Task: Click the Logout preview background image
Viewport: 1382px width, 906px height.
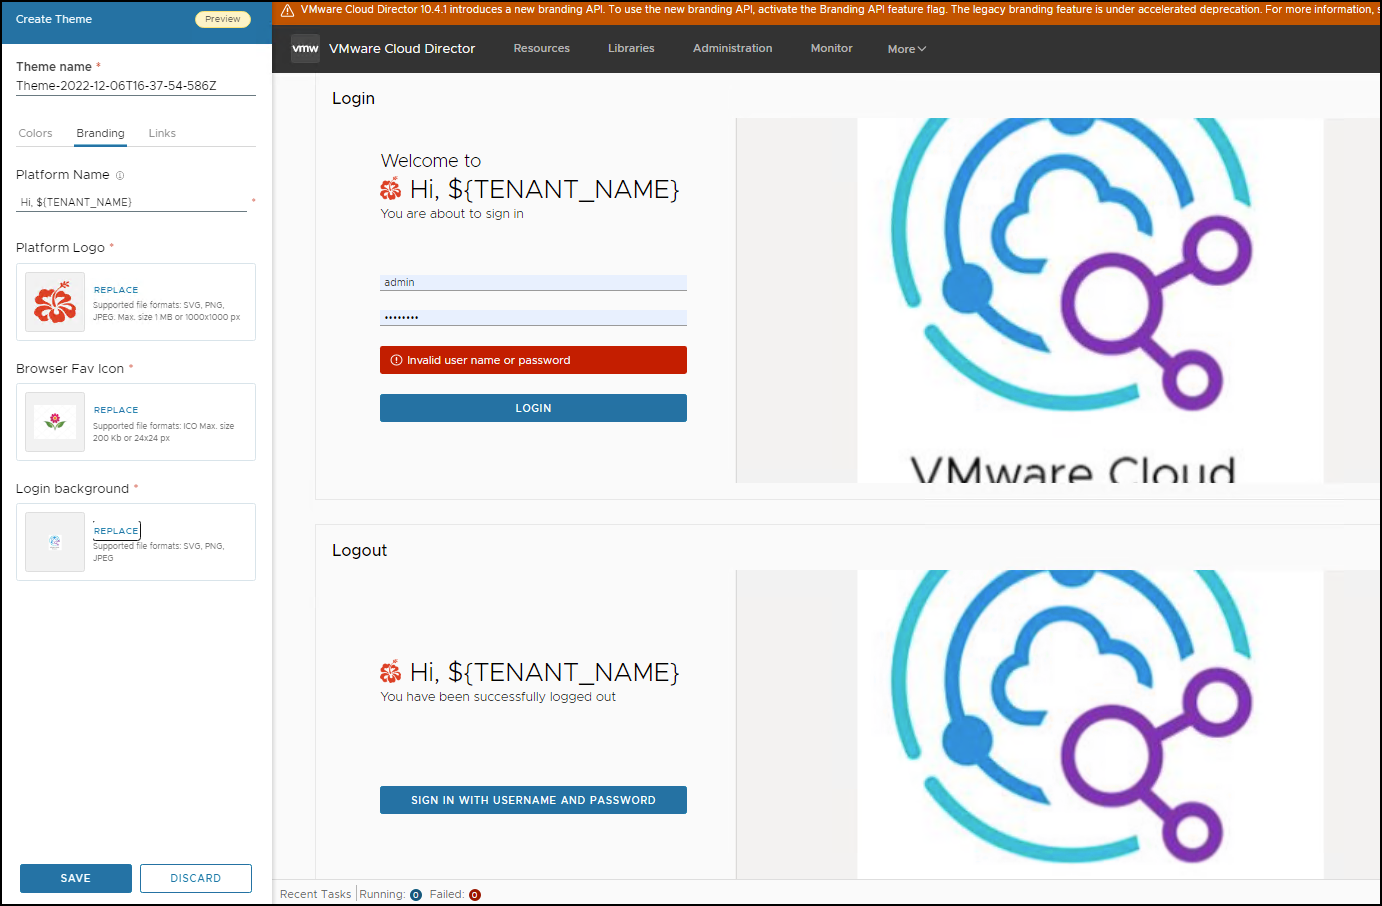Action: [1058, 724]
